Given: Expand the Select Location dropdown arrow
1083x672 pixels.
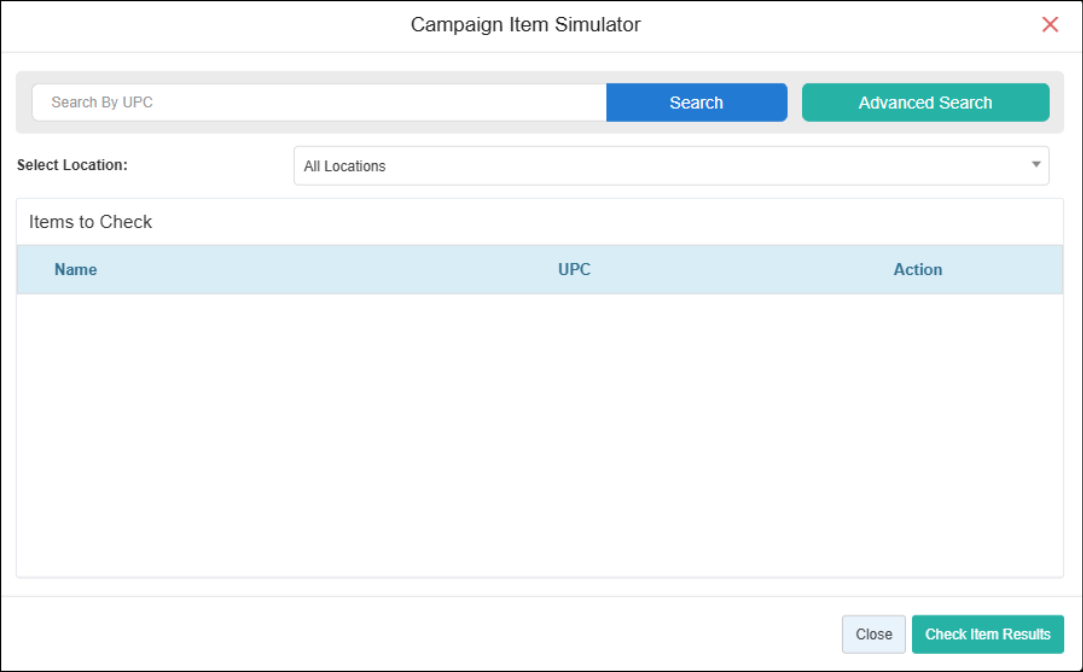Looking at the screenshot, I should [x=1036, y=165].
